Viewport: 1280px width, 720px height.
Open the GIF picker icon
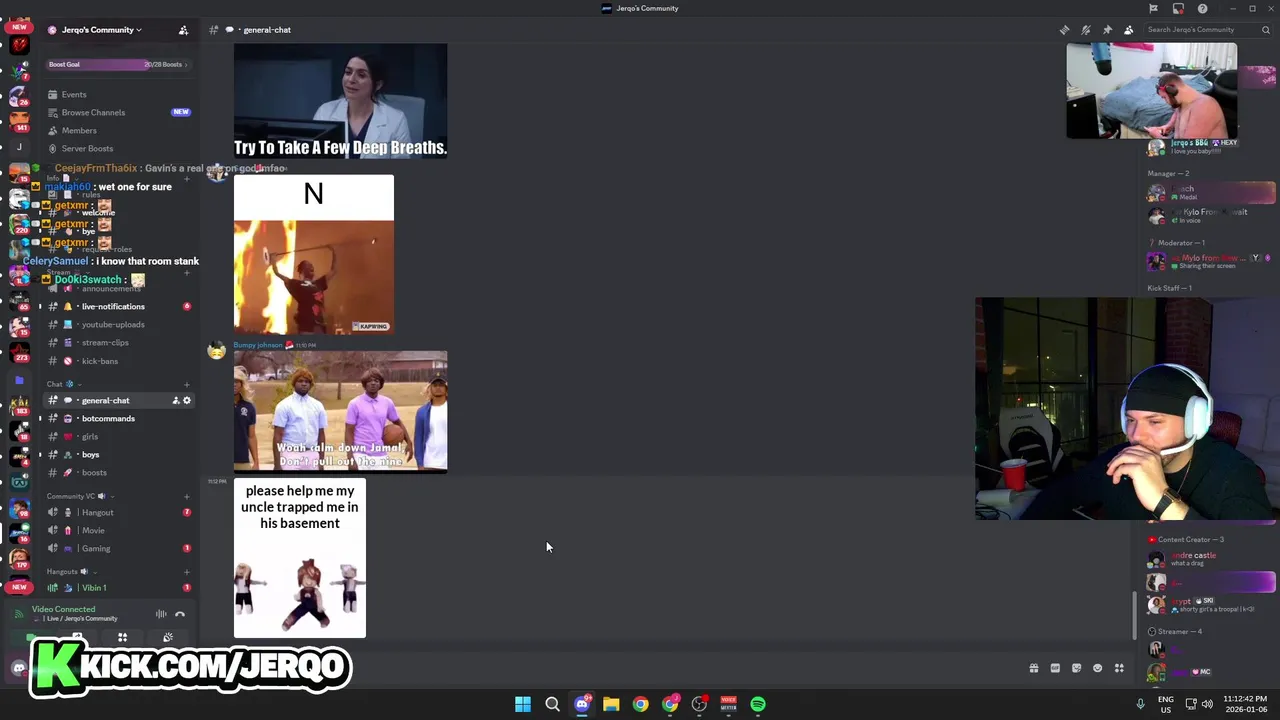click(x=1055, y=668)
